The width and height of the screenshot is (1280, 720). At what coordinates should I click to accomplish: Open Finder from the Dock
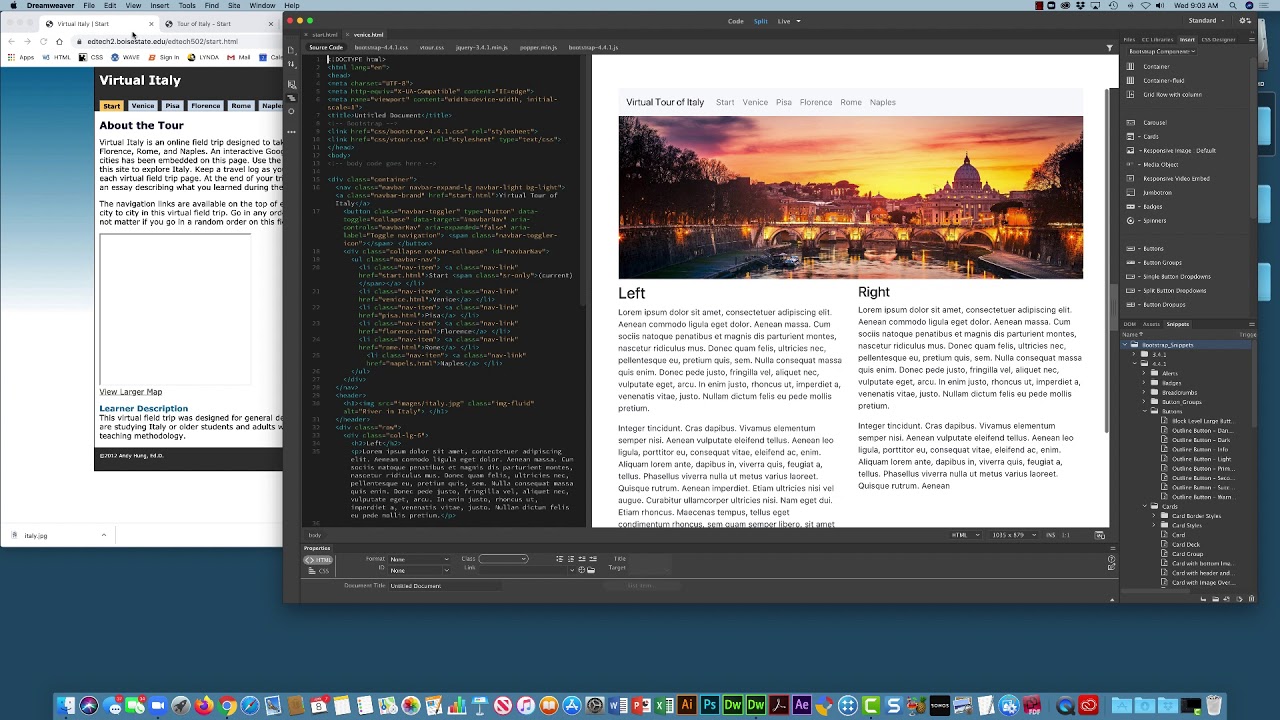tap(66, 706)
